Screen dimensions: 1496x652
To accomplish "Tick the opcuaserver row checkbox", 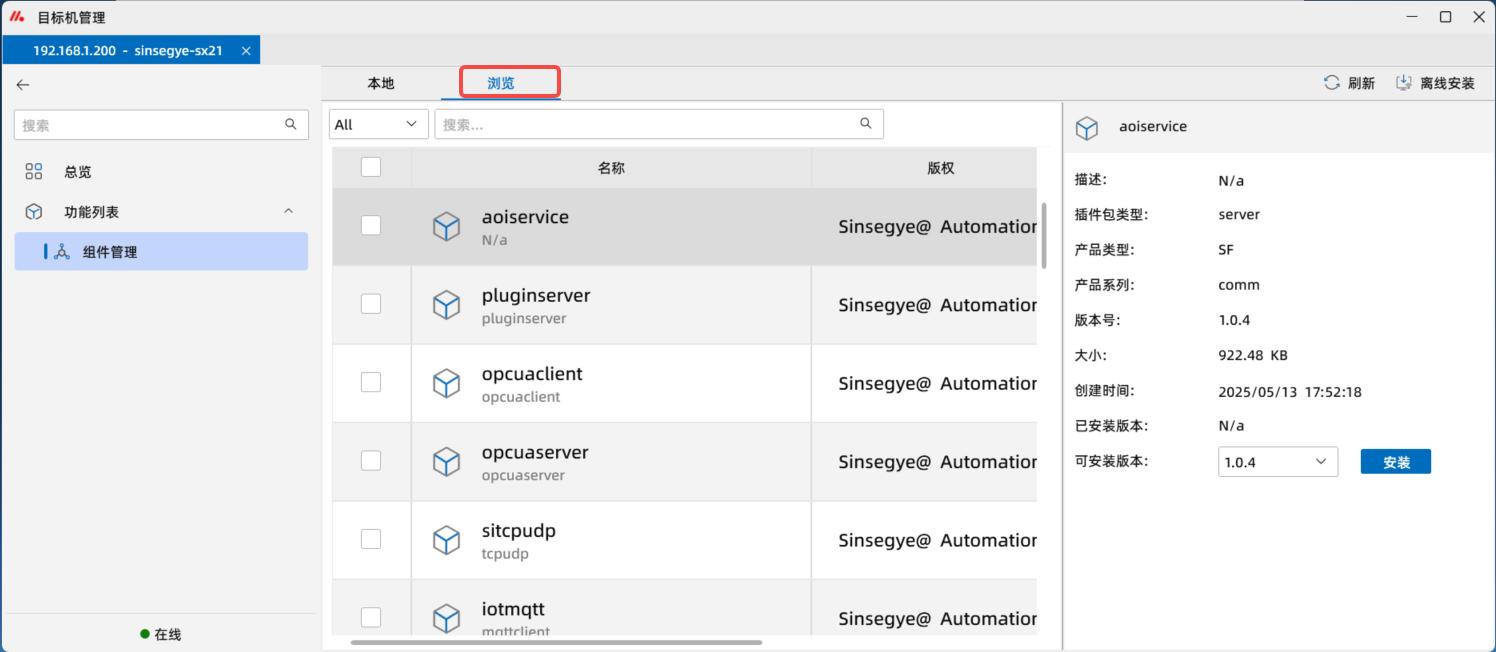I will tap(371, 461).
